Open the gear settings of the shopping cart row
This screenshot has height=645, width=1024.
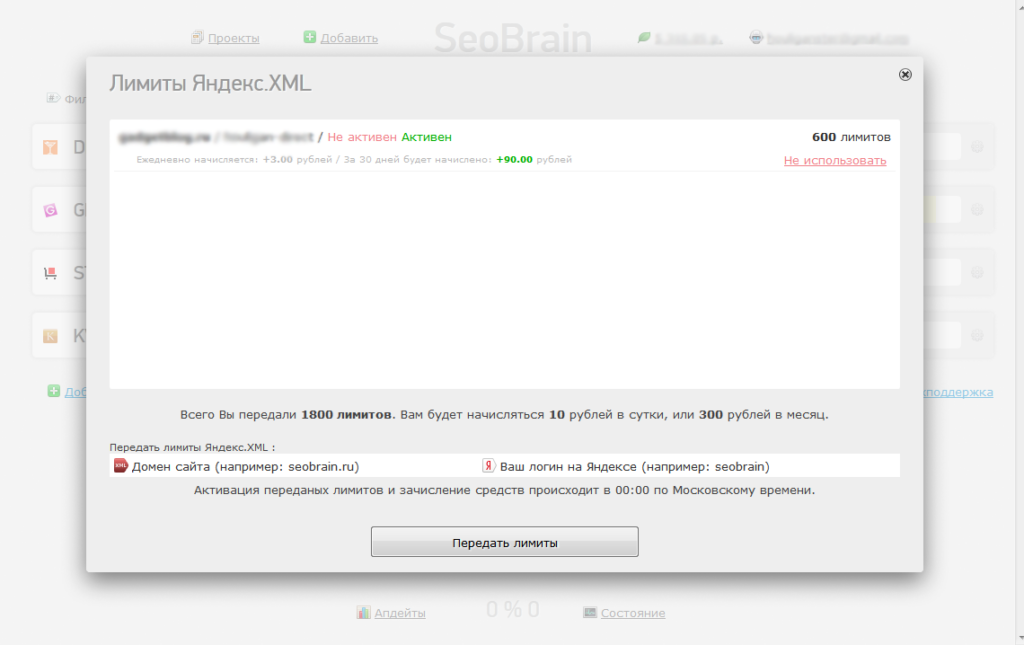[977, 273]
